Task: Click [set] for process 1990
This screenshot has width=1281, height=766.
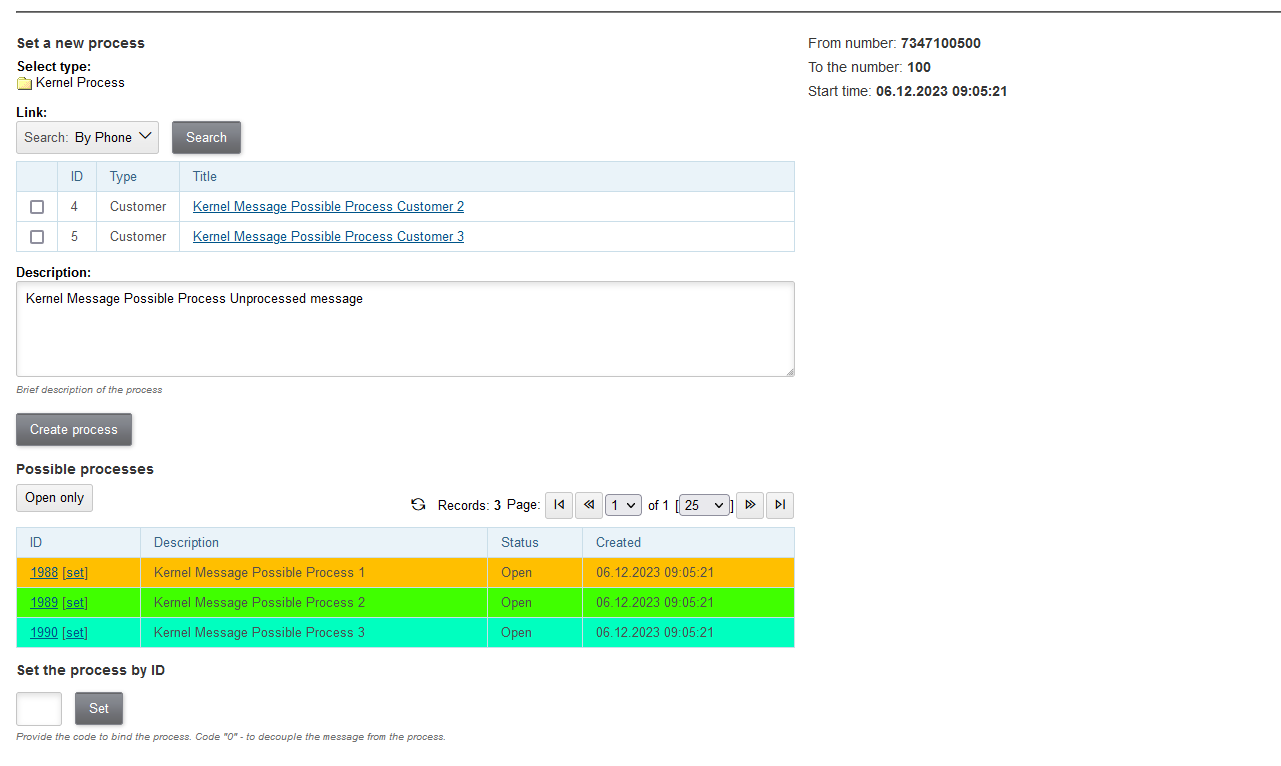Action: click(x=75, y=633)
